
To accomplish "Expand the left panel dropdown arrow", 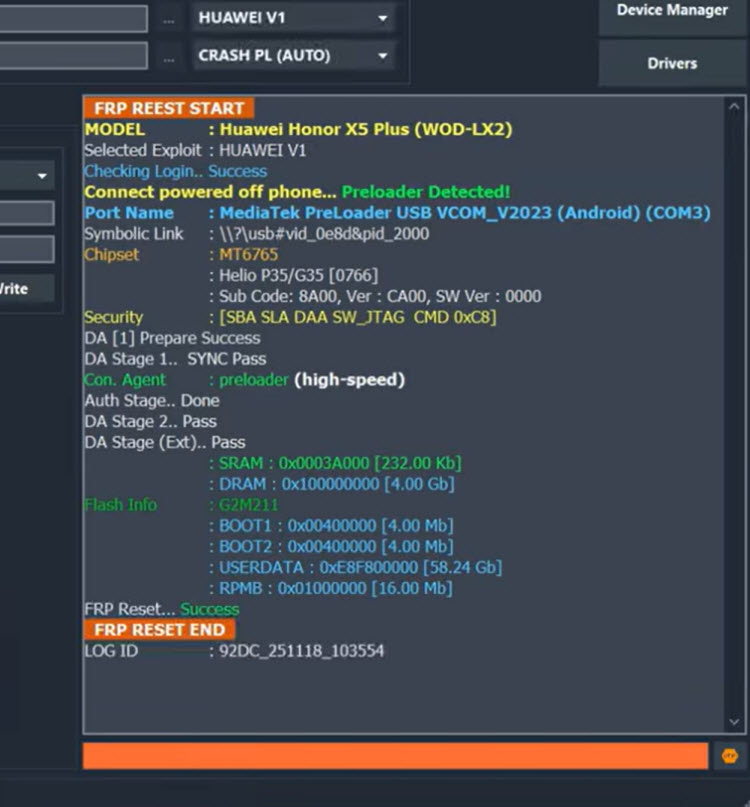I will [42, 176].
